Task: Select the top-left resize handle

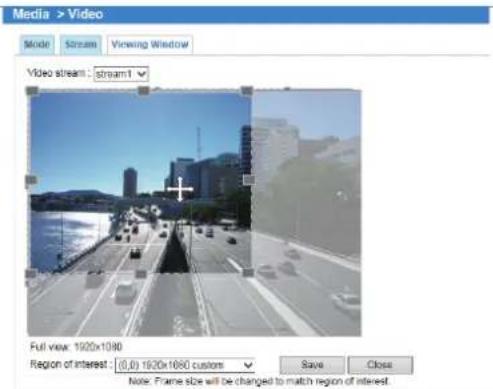Action: 32,90
